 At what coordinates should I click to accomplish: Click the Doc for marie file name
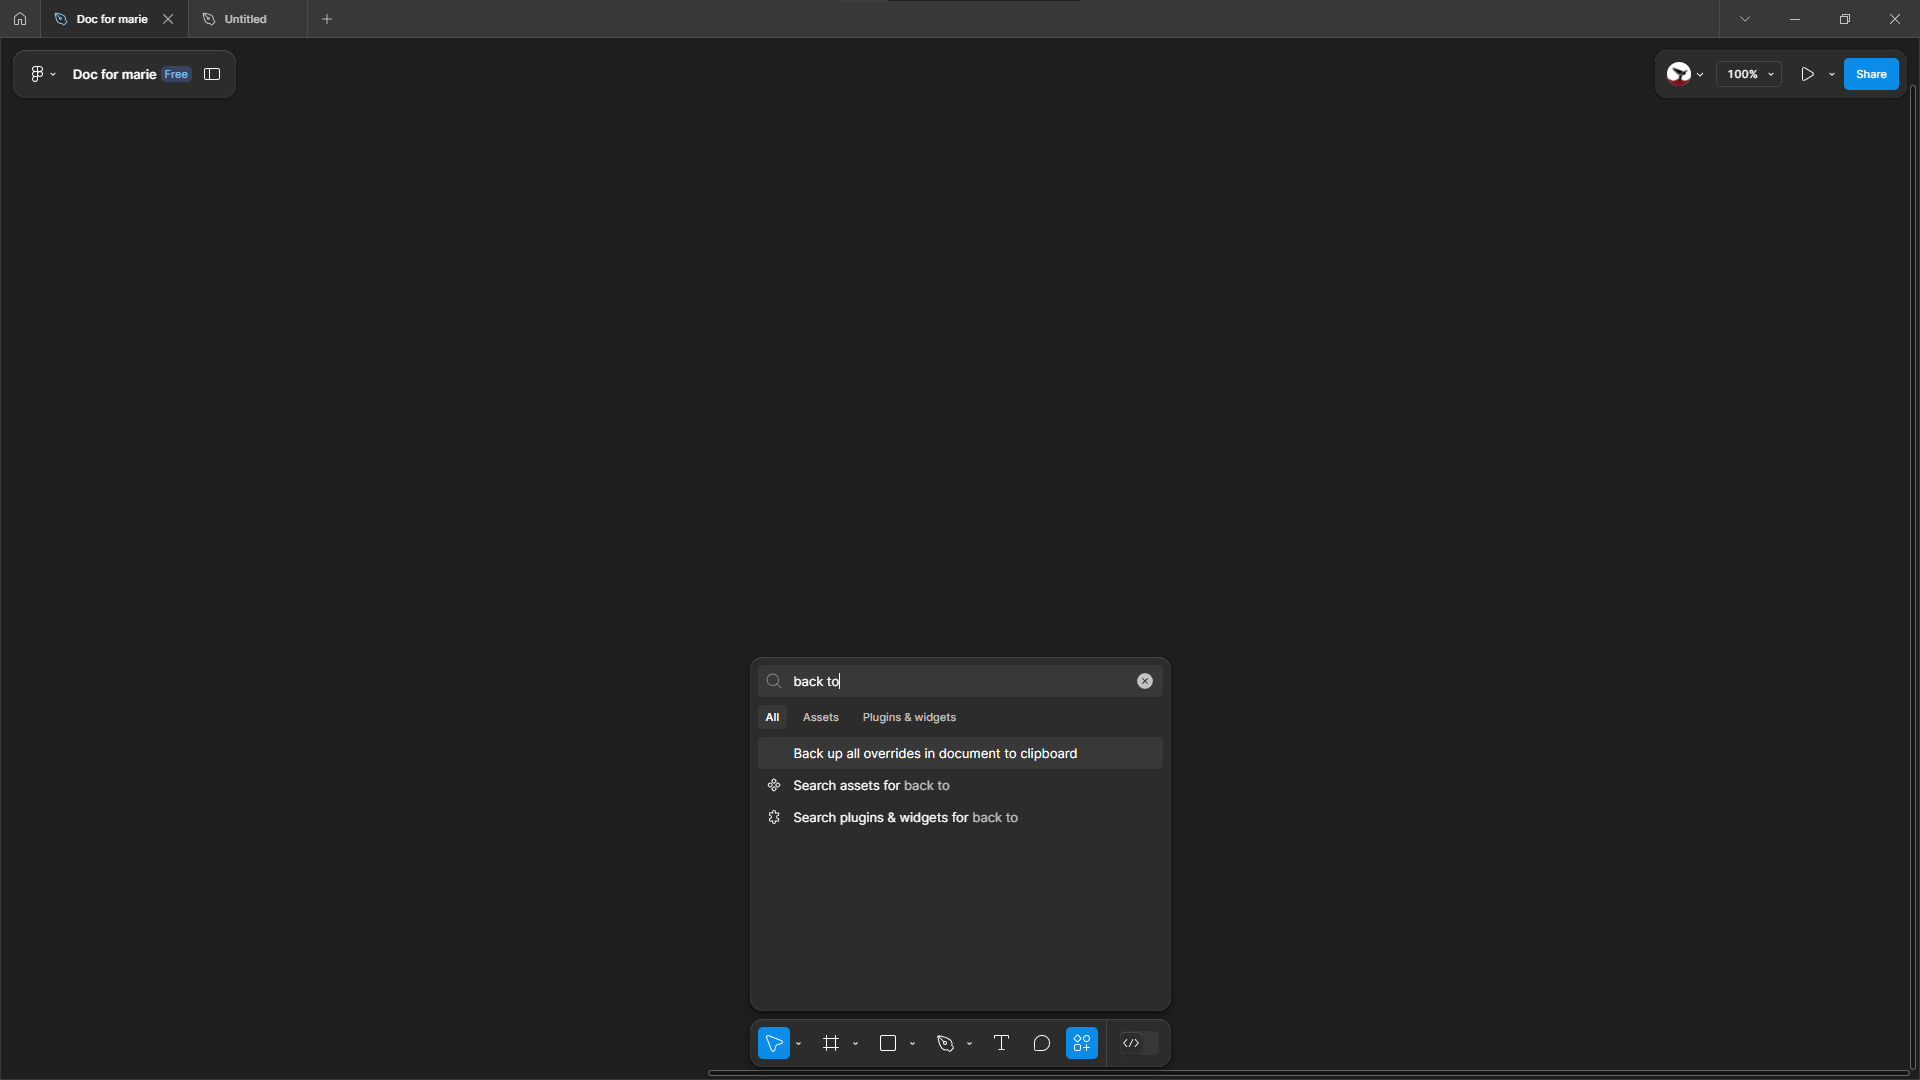point(114,74)
